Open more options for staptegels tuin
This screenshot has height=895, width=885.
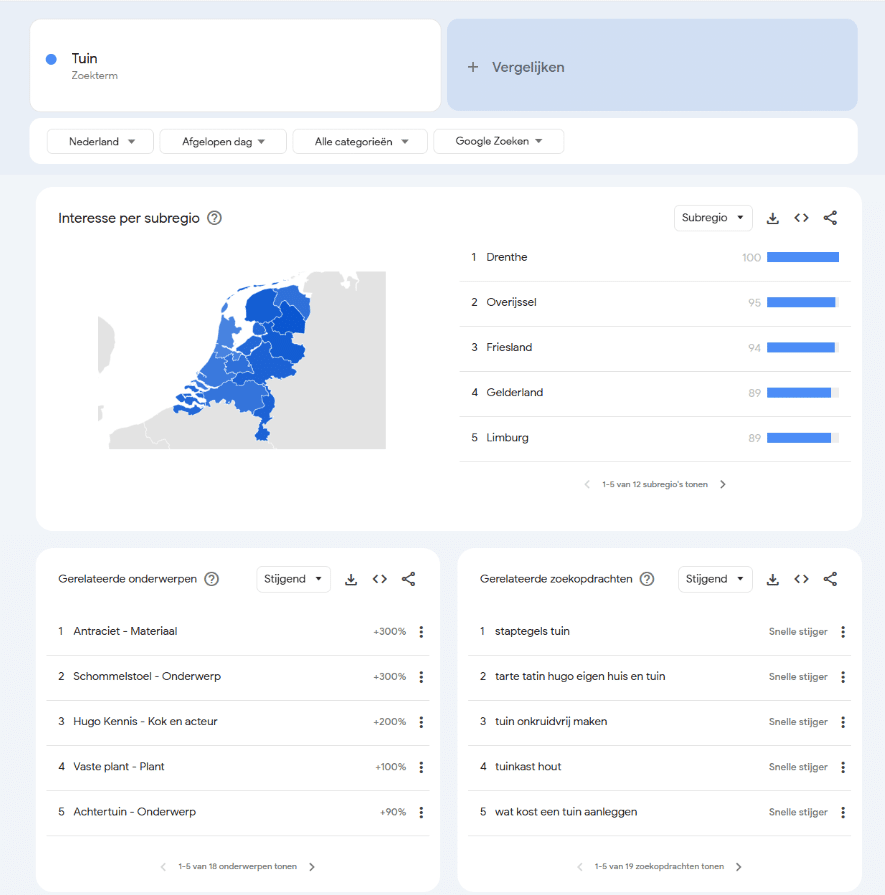[843, 632]
